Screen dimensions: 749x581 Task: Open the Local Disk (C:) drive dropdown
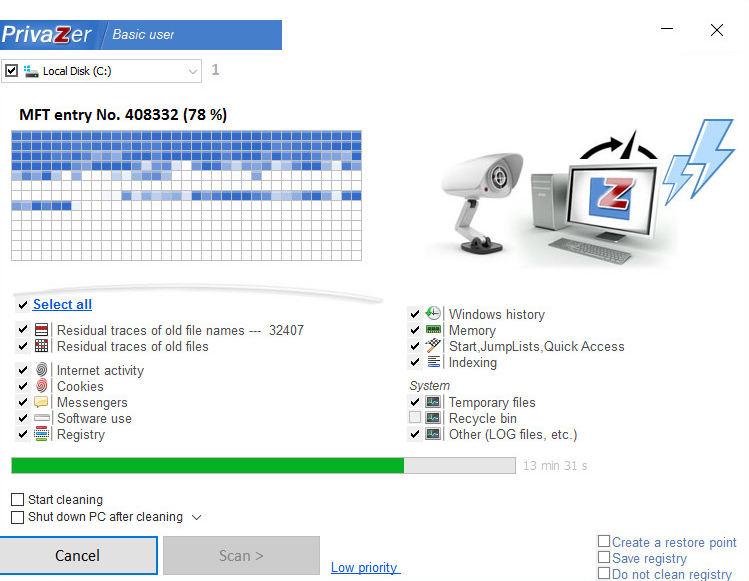coord(193,71)
